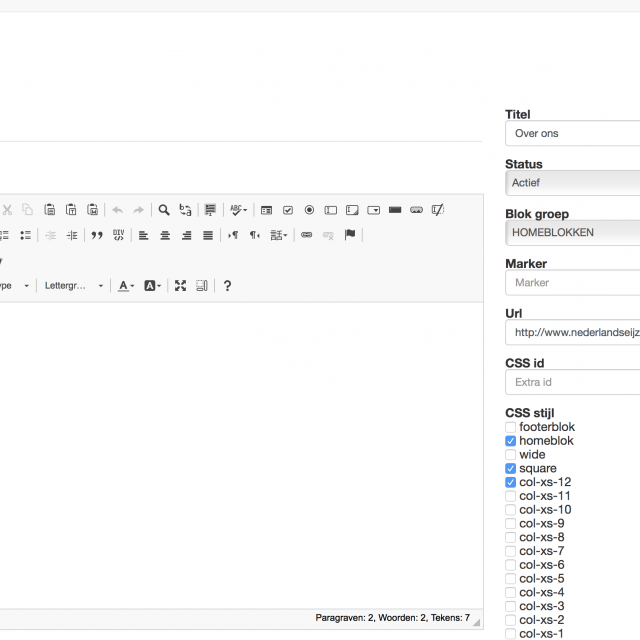Image resolution: width=640 pixels, height=640 pixels.
Task: Expand the Lettergrootte font size dropdown
Action: point(73,286)
